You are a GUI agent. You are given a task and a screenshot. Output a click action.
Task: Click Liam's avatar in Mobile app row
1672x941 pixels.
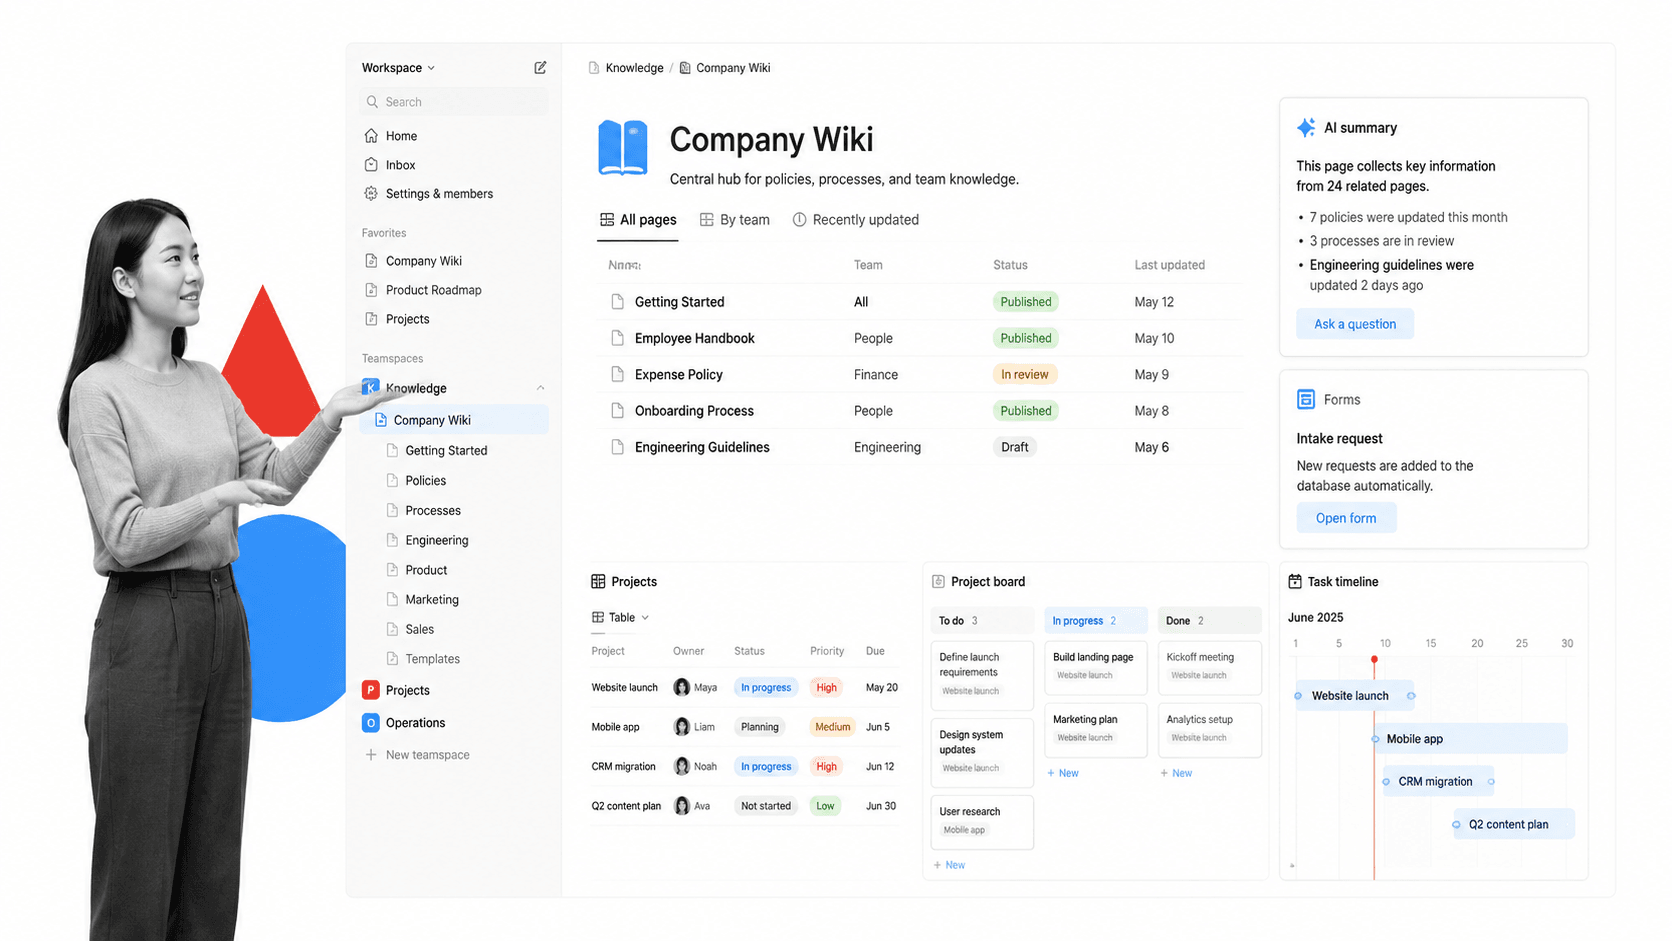682,727
